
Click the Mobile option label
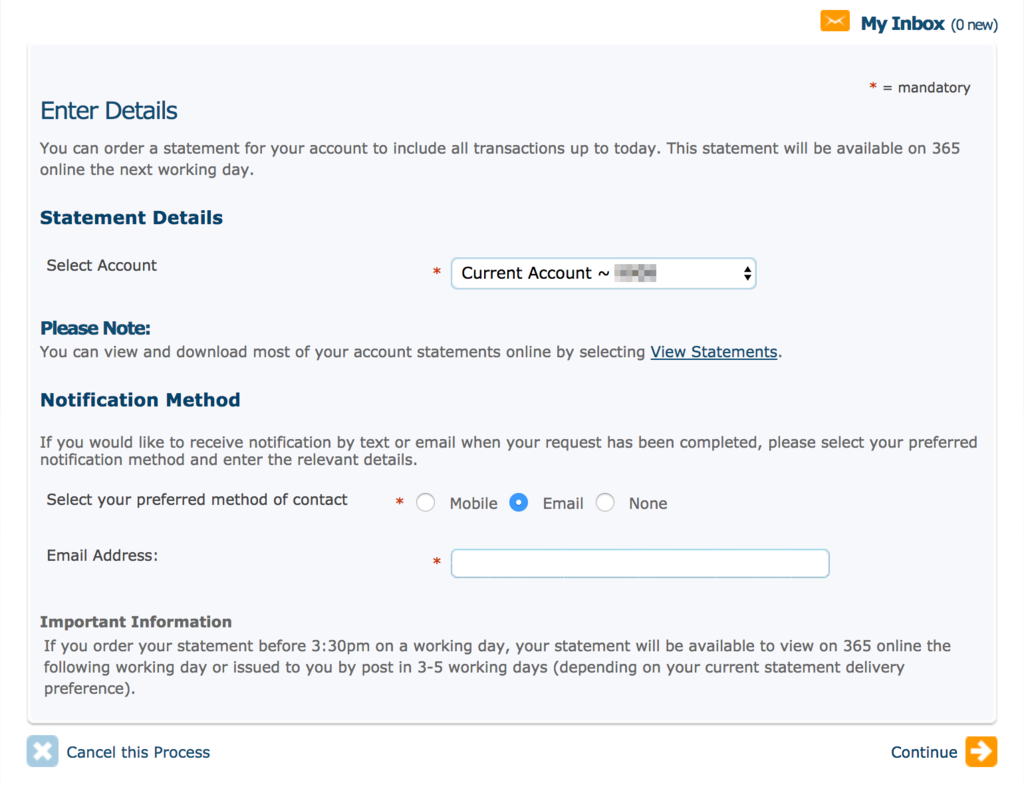(x=473, y=504)
